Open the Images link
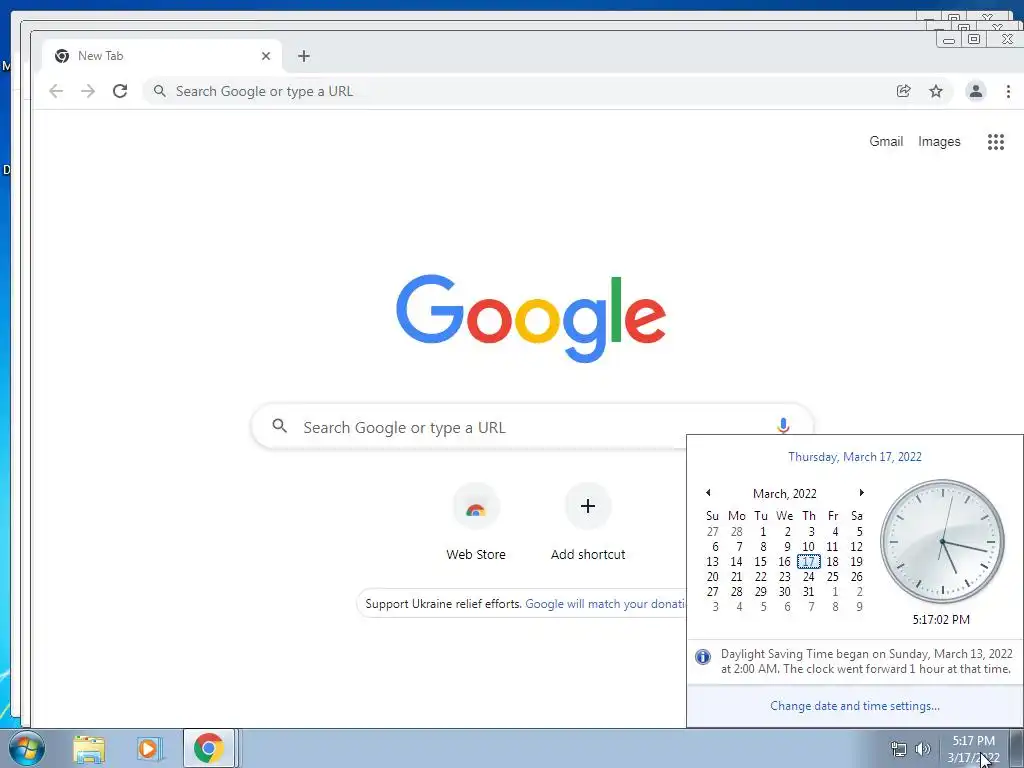This screenshot has height=768, width=1024. coord(939,141)
